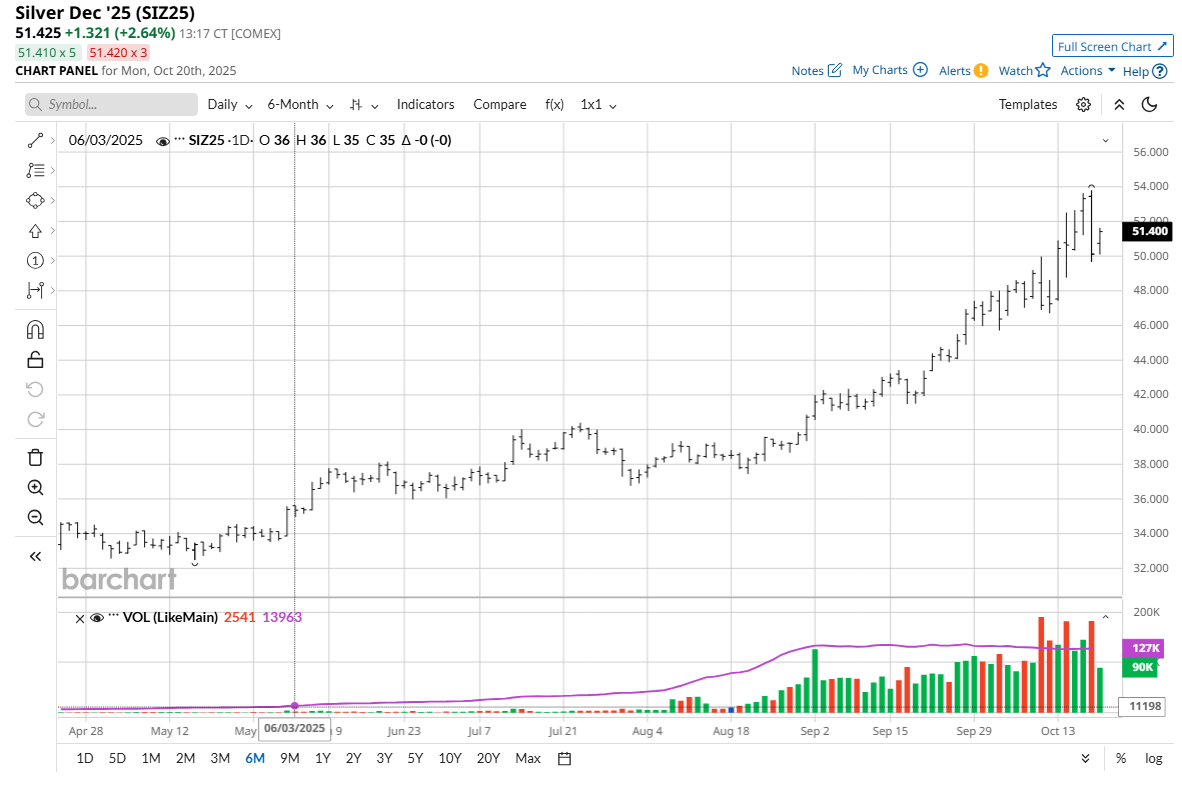The width and height of the screenshot is (1182, 802).
Task: Select the 1D time range
Action: pos(84,758)
